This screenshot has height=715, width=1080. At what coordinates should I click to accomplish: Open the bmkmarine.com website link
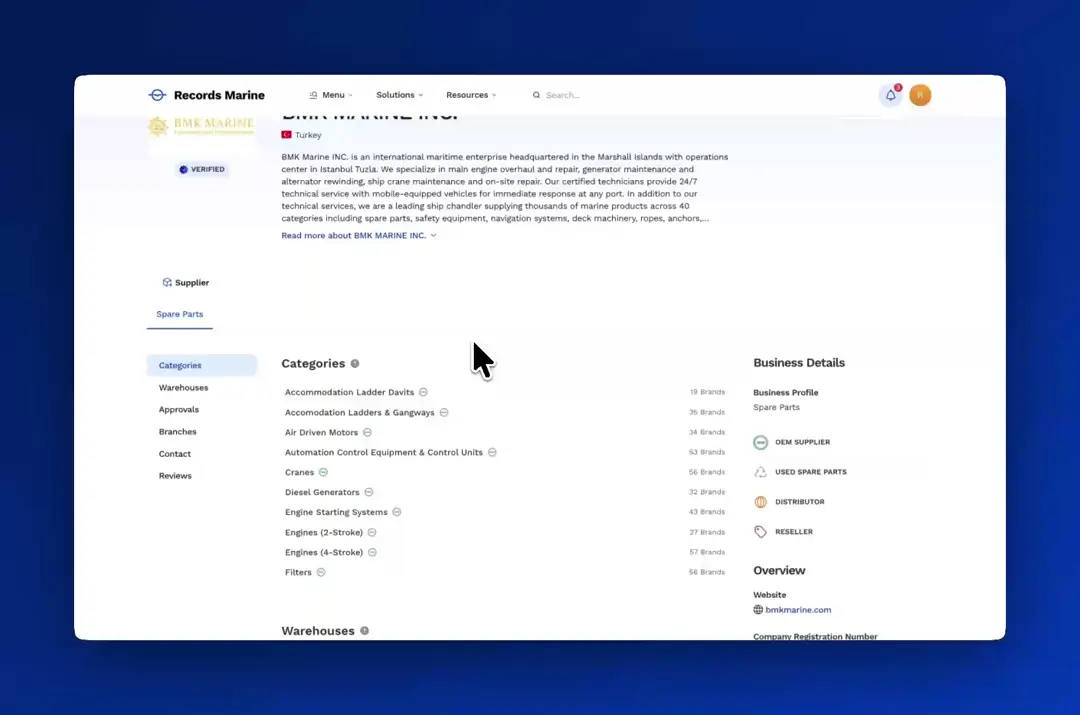798,610
